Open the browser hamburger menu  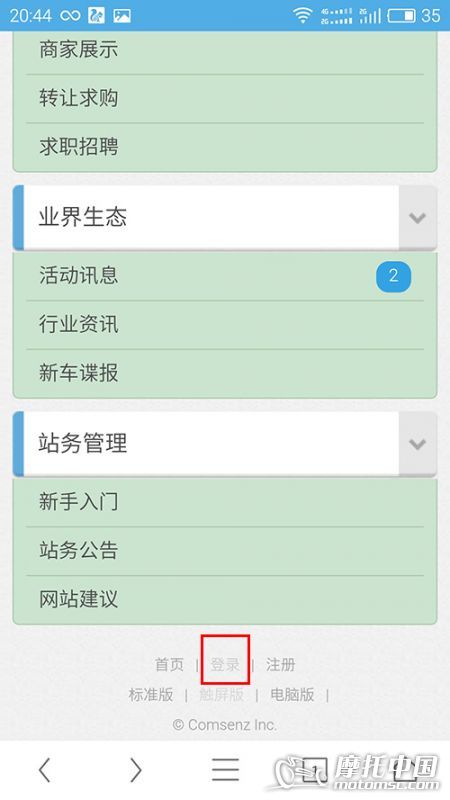(226, 769)
